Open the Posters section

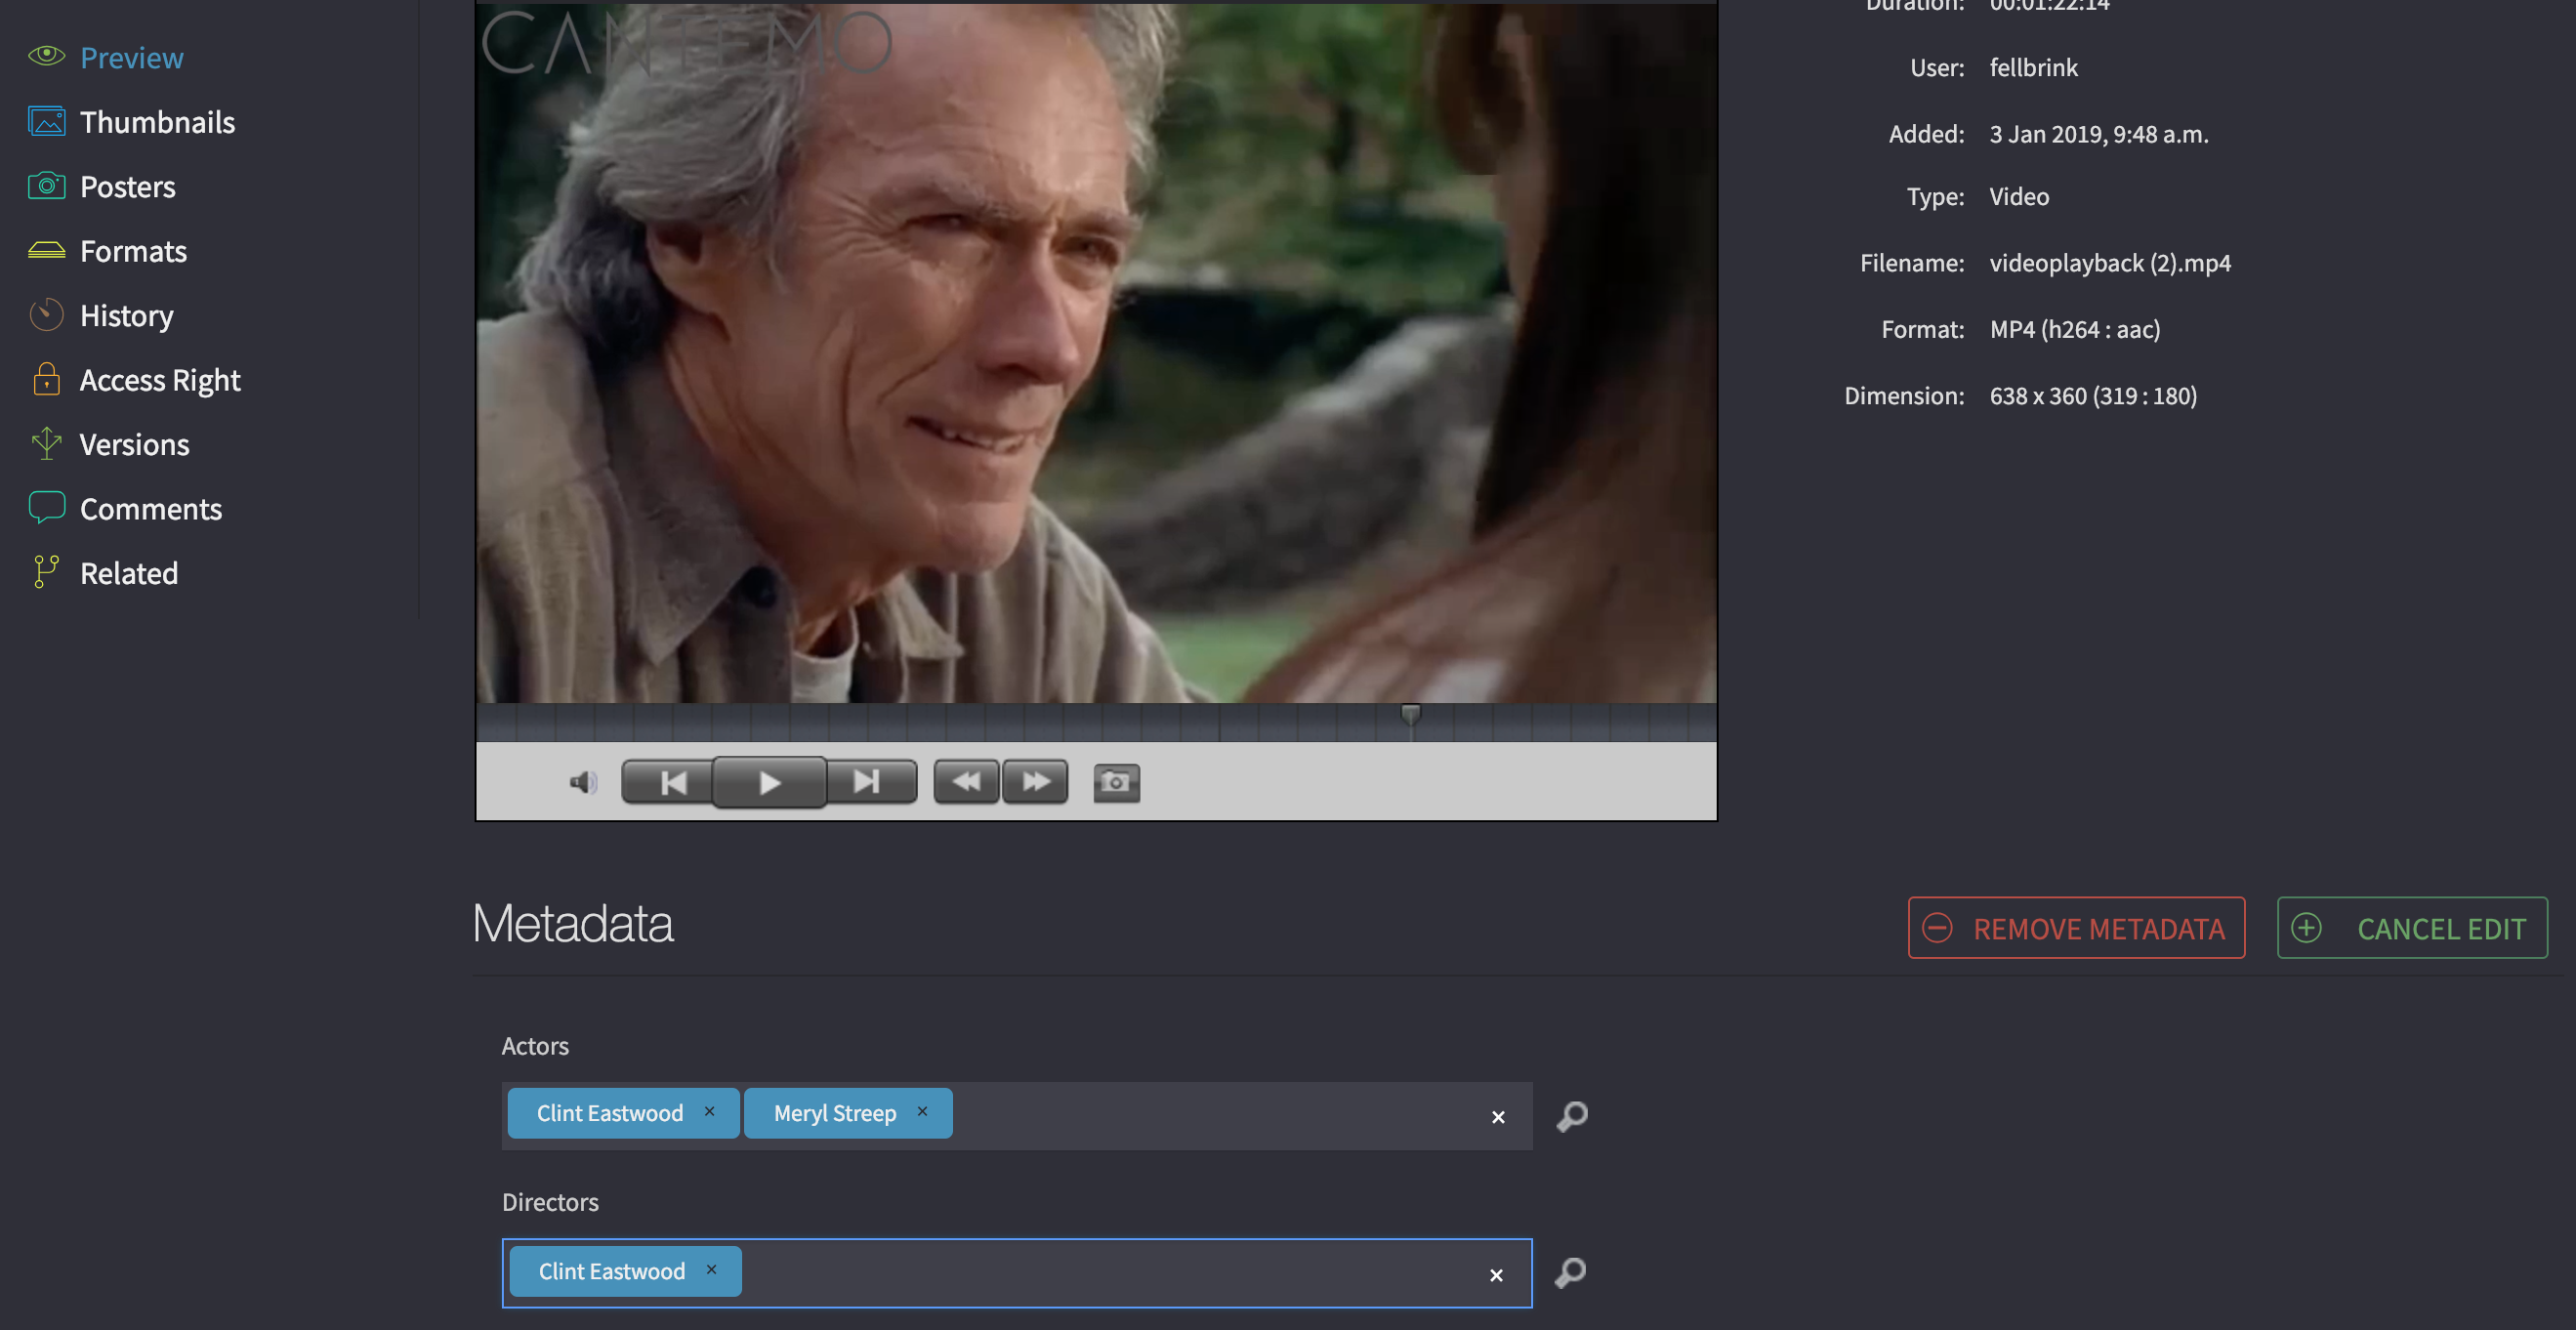[127, 186]
